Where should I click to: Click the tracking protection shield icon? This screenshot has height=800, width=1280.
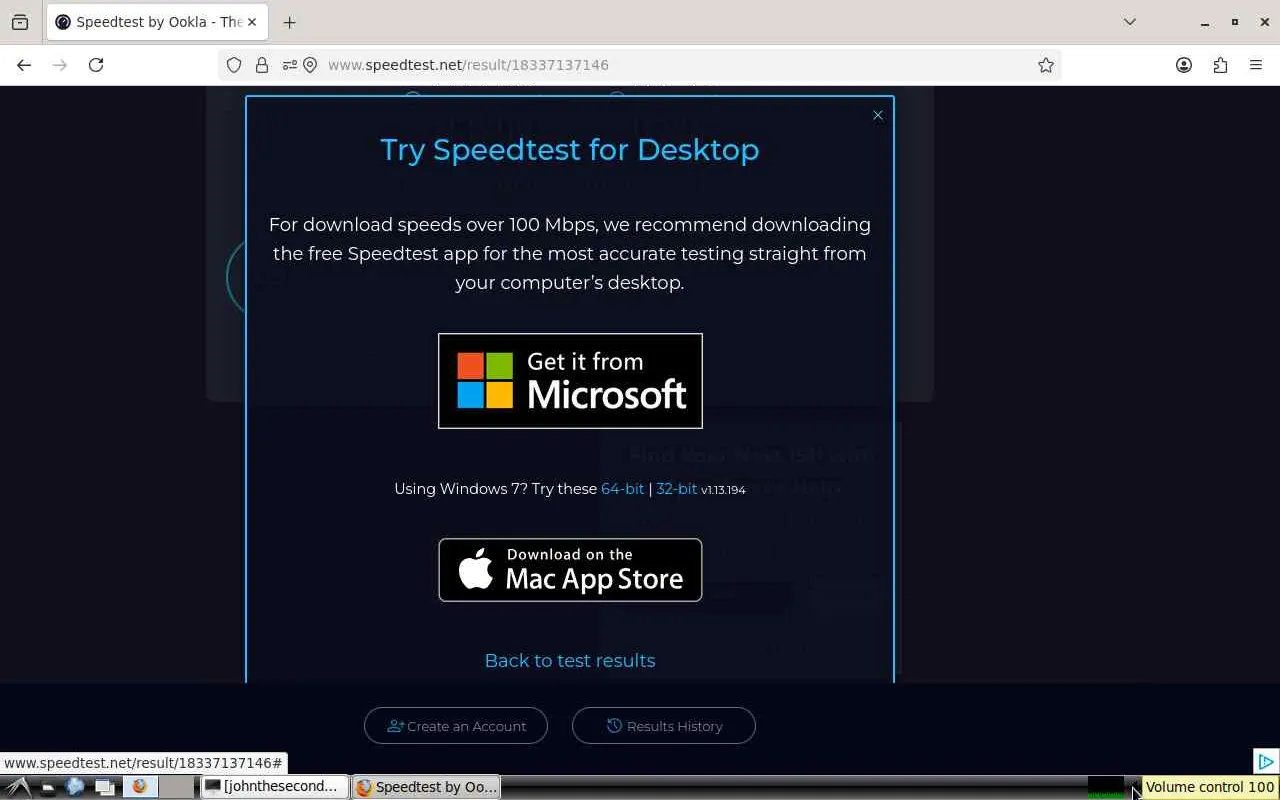(234, 65)
